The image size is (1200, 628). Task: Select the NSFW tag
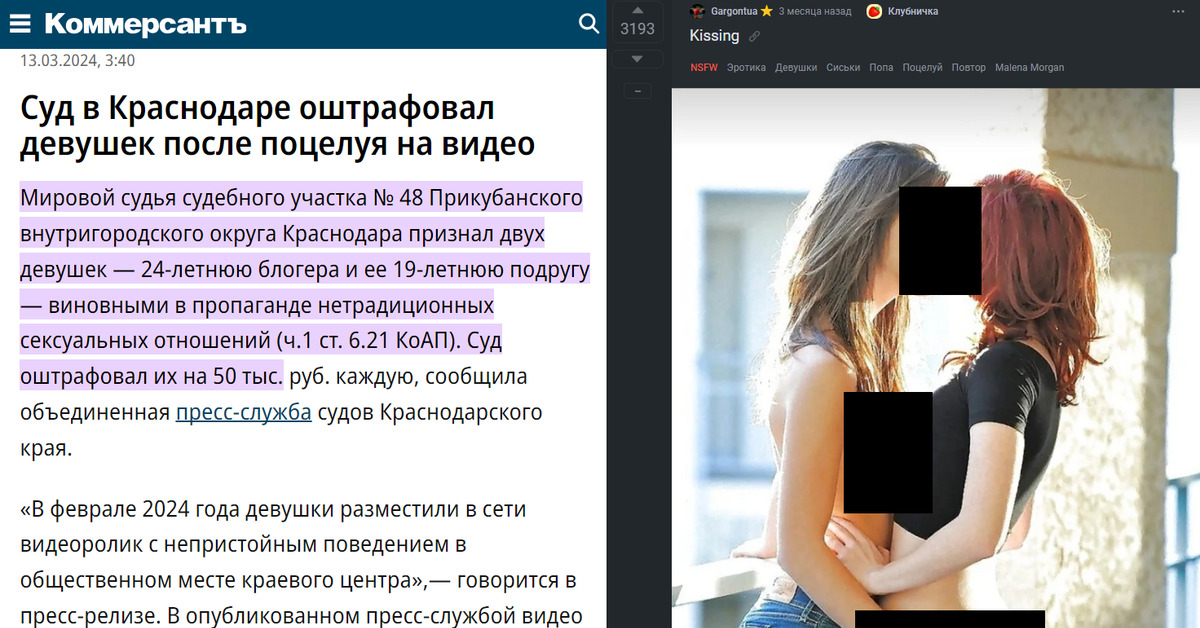click(x=703, y=67)
